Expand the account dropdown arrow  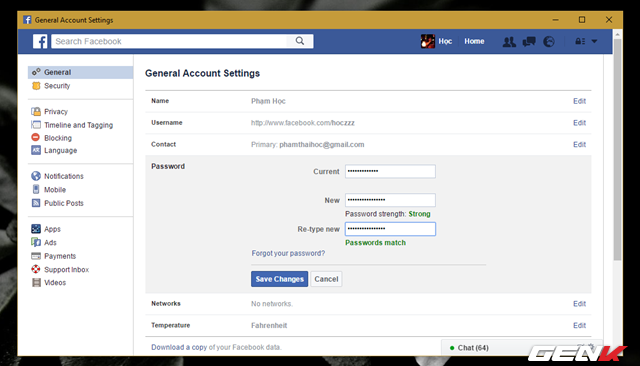click(x=594, y=41)
